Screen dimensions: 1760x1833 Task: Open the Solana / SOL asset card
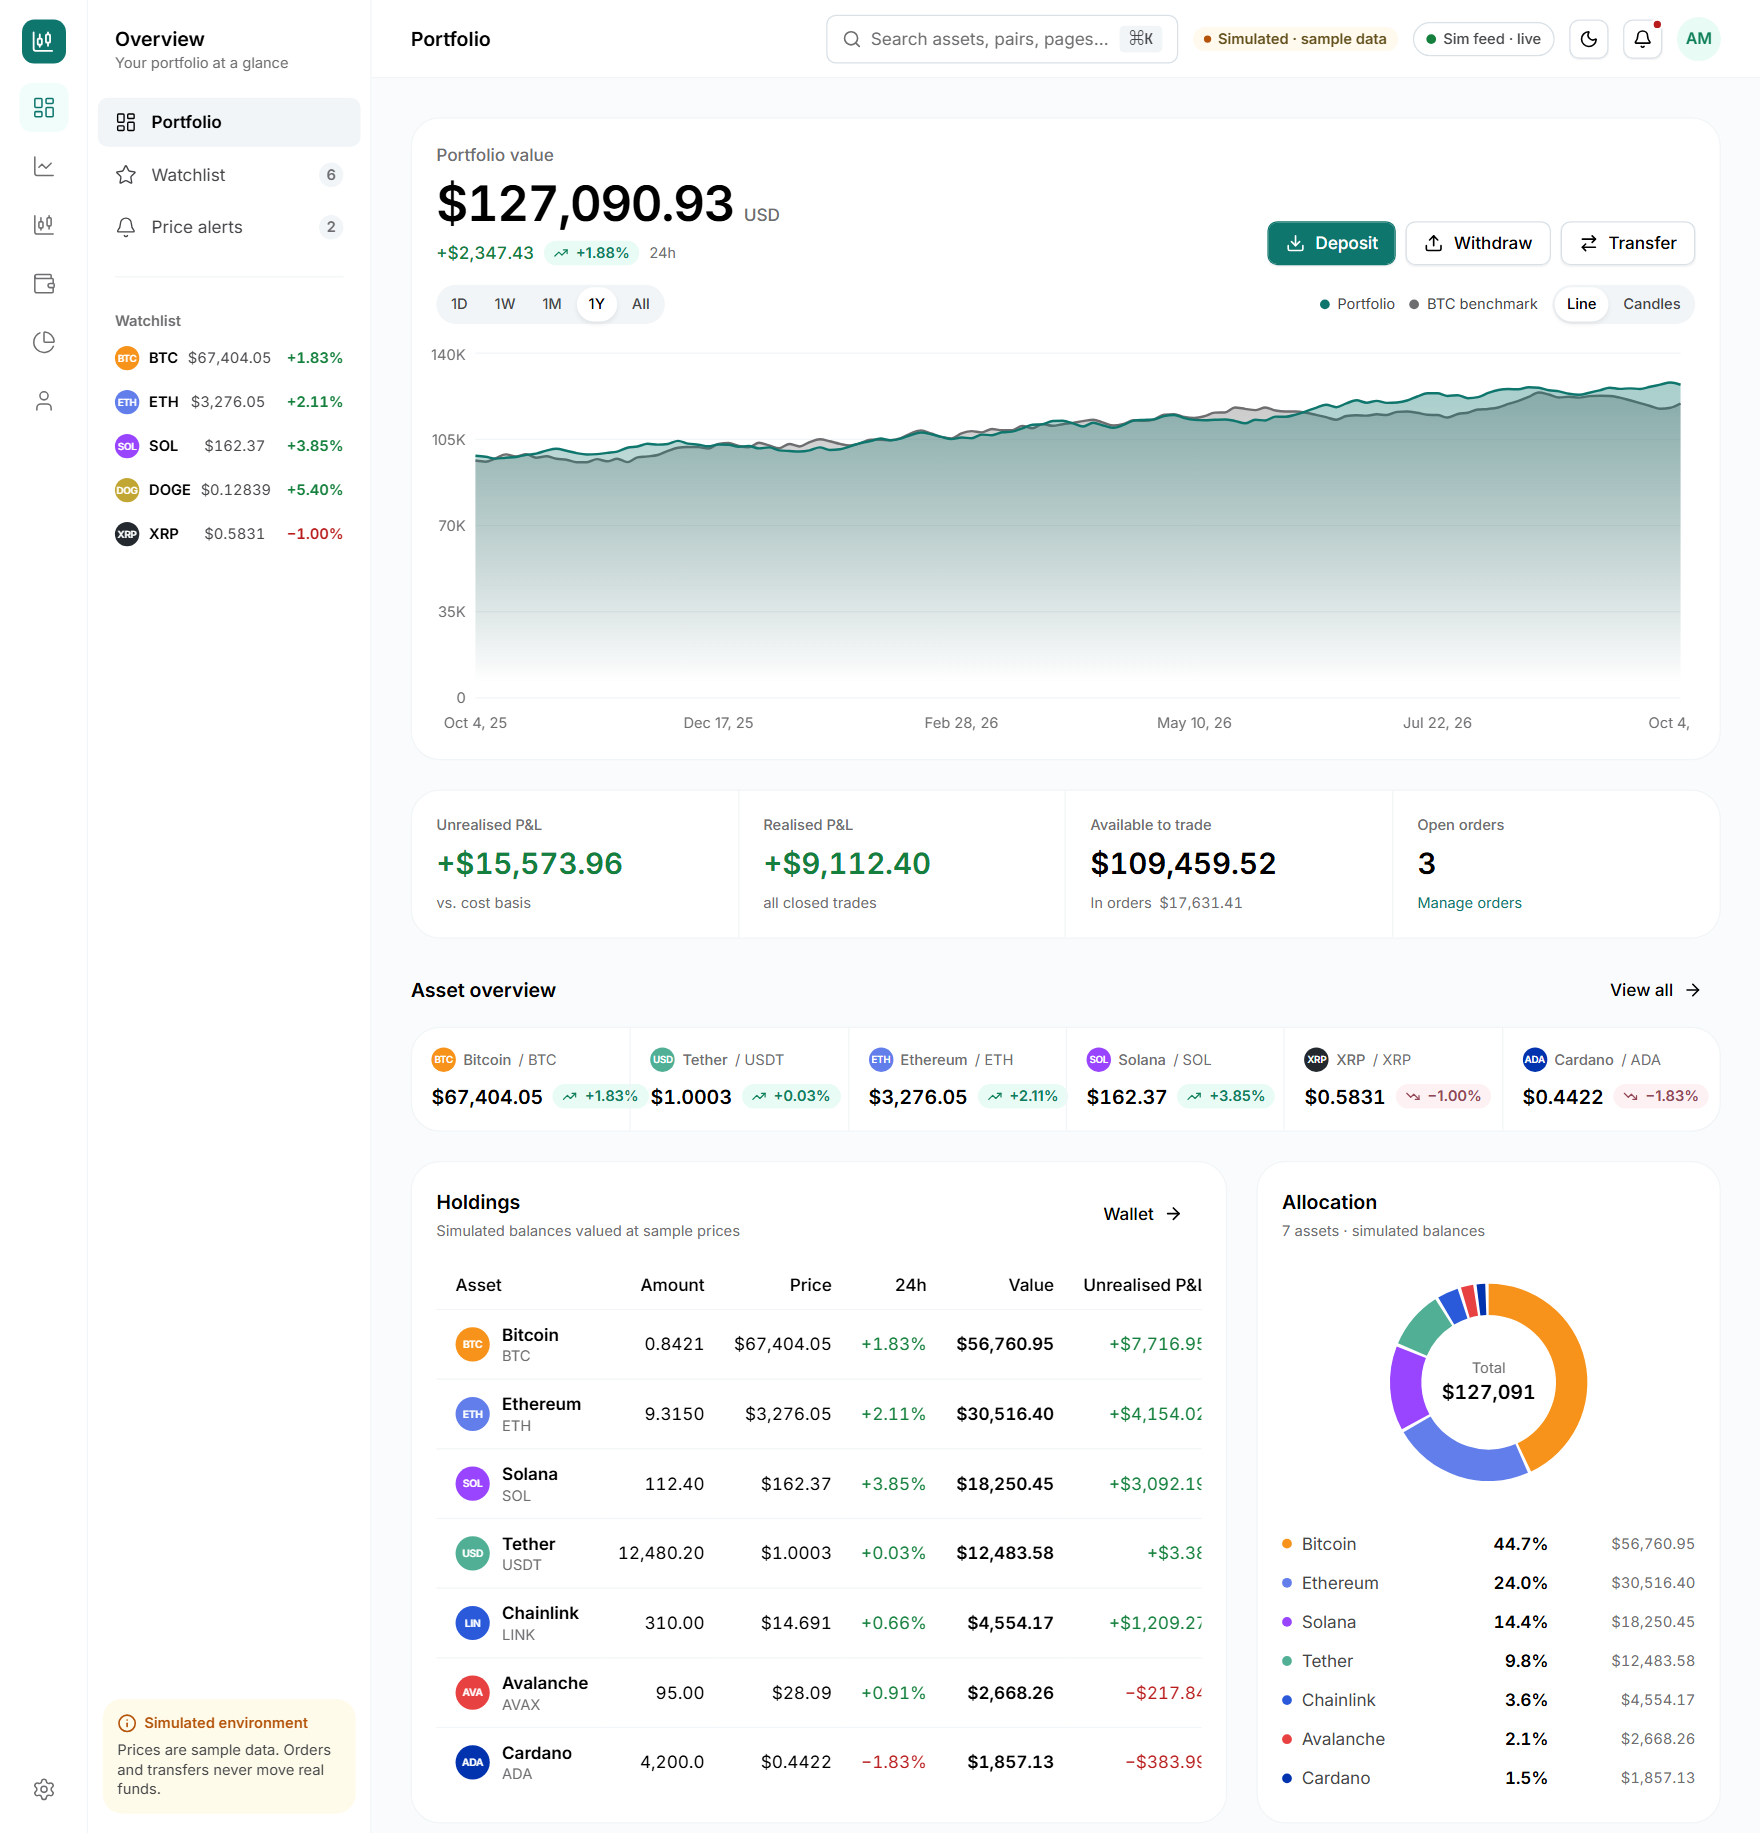[1176, 1079]
